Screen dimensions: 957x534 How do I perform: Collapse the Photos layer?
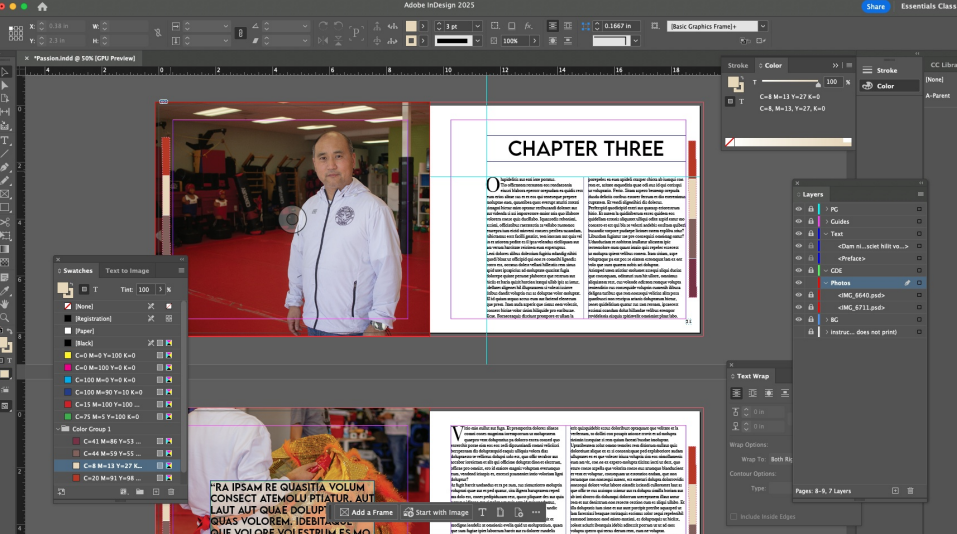[826, 283]
